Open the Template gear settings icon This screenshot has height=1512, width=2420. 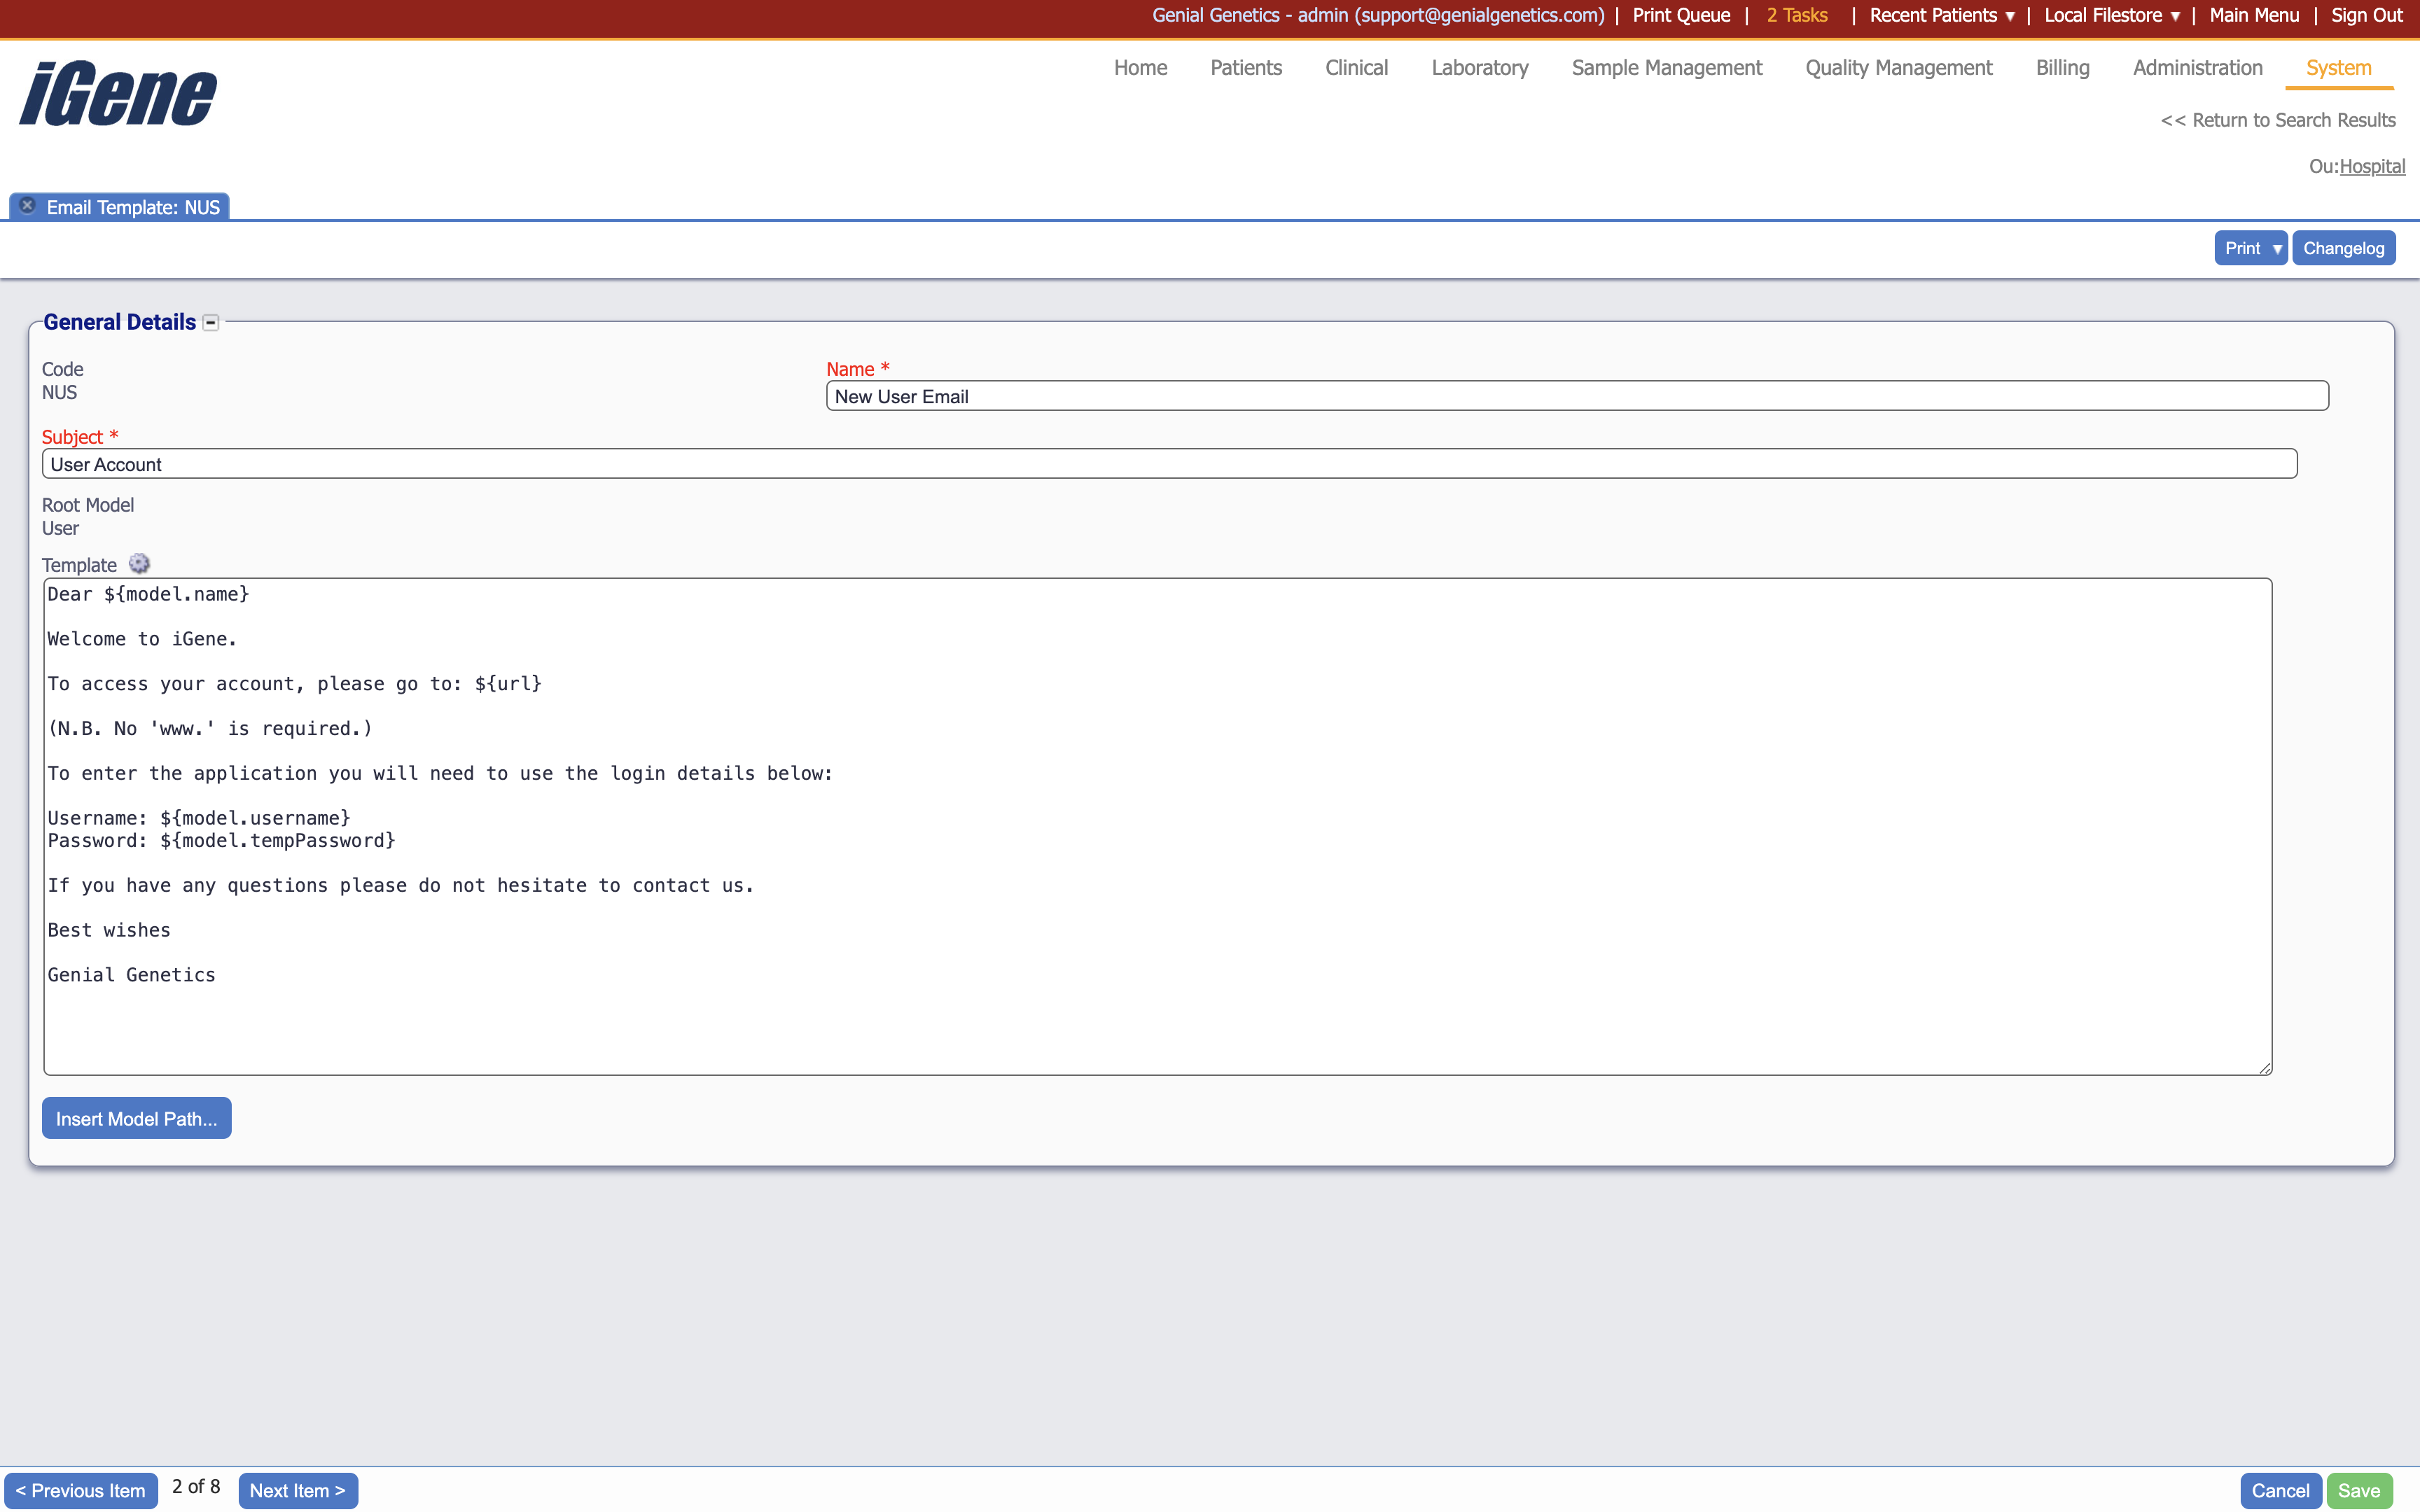coord(139,563)
